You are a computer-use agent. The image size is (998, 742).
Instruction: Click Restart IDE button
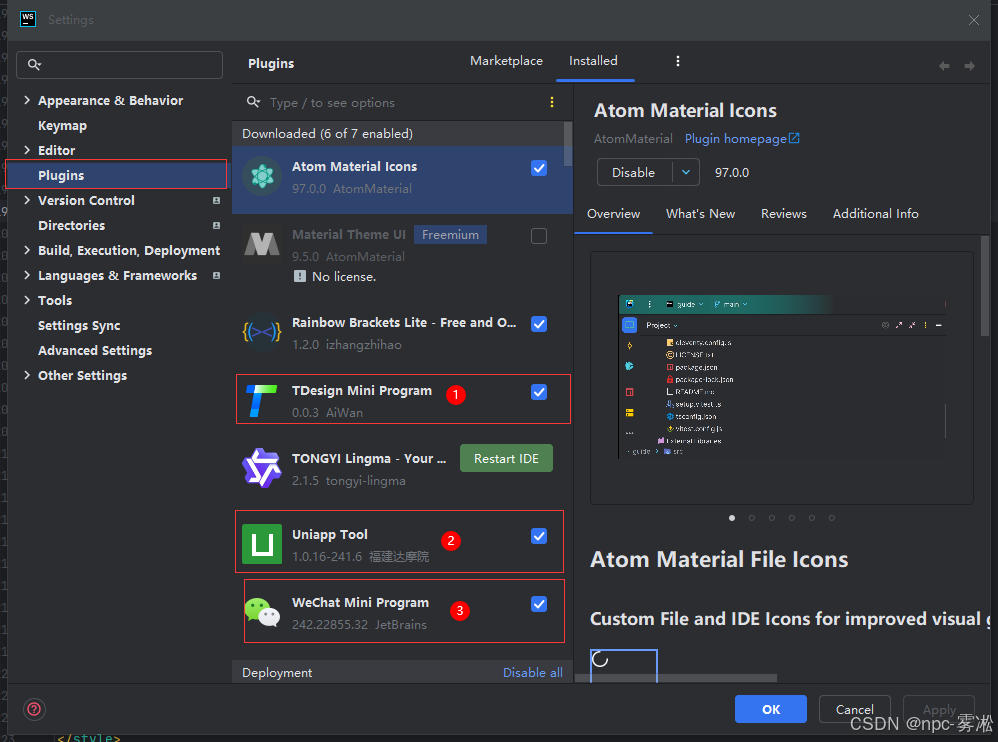(x=506, y=459)
